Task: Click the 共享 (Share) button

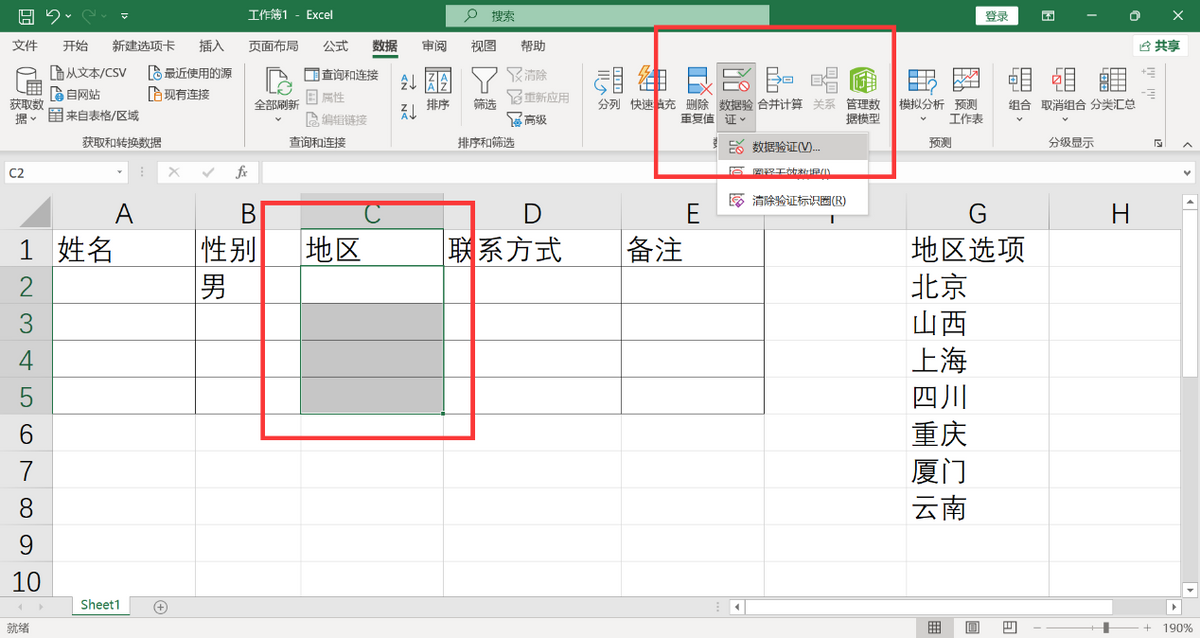Action: click(x=1160, y=46)
